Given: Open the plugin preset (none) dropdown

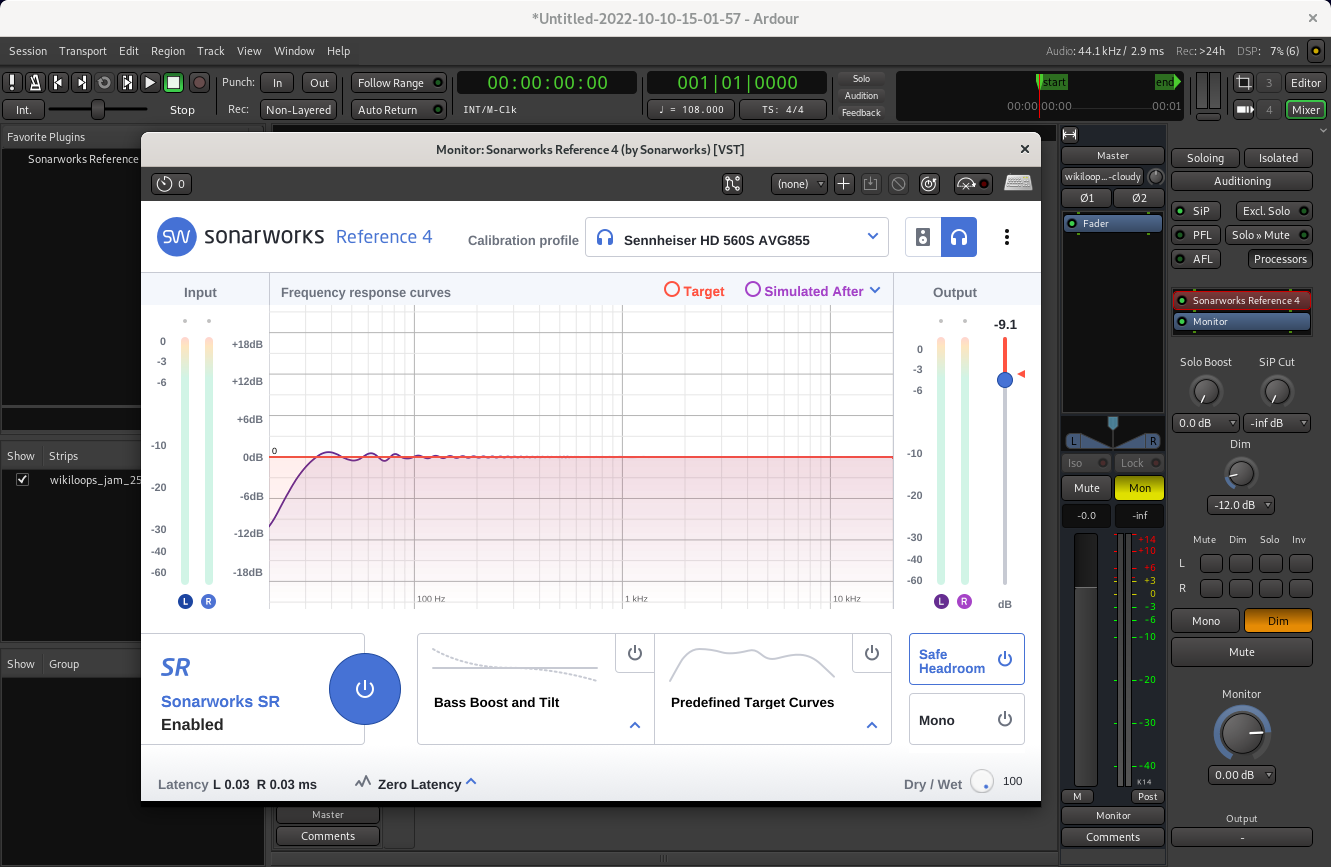Looking at the screenshot, I should coord(799,184).
